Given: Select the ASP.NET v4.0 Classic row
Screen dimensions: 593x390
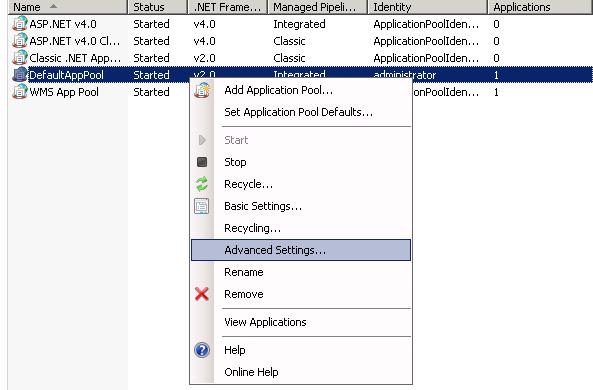Looking at the screenshot, I should click(x=301, y=41).
